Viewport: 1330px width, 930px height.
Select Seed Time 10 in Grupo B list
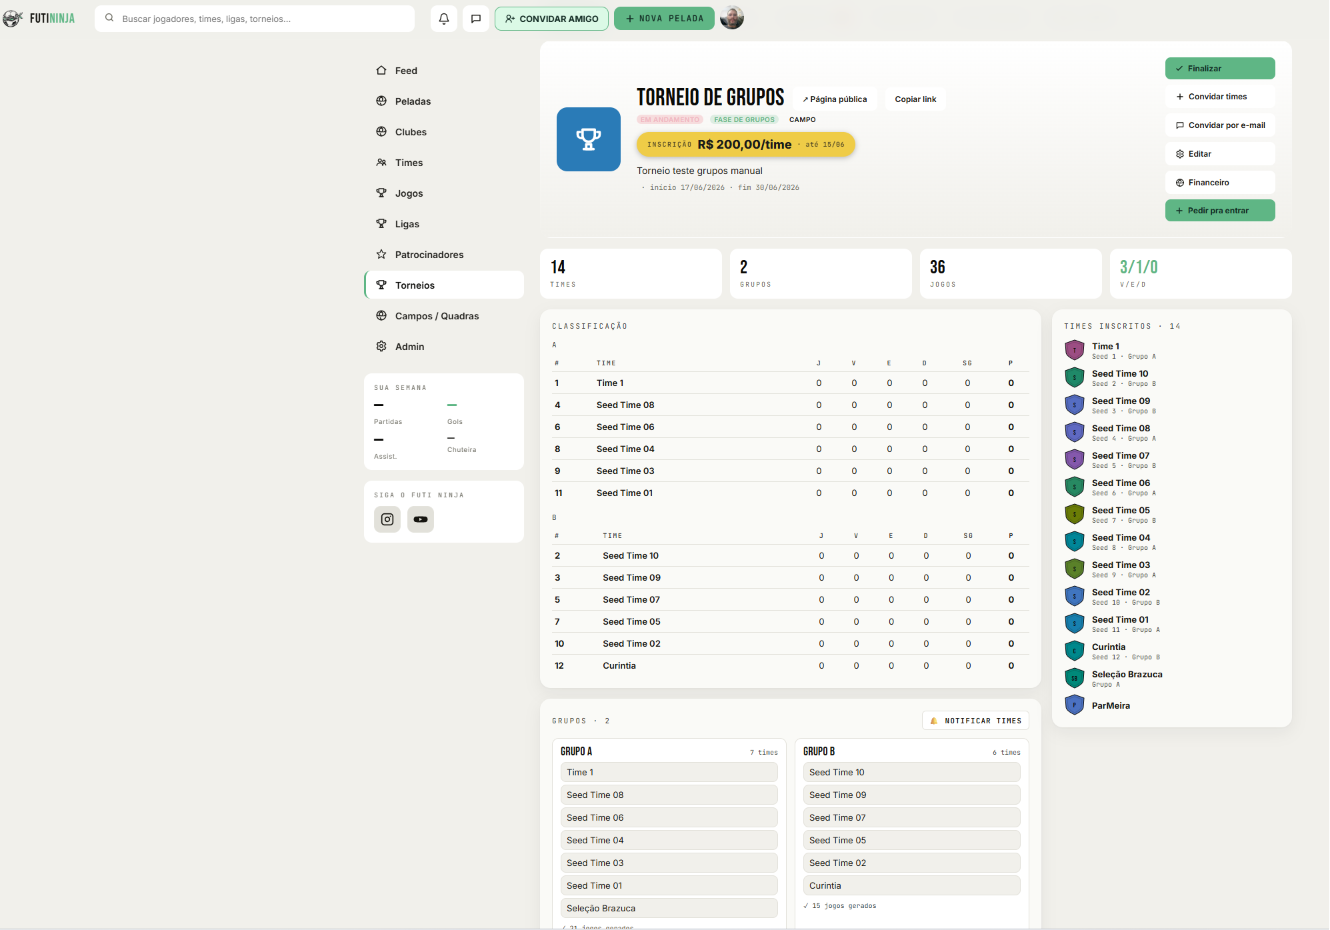(x=912, y=772)
